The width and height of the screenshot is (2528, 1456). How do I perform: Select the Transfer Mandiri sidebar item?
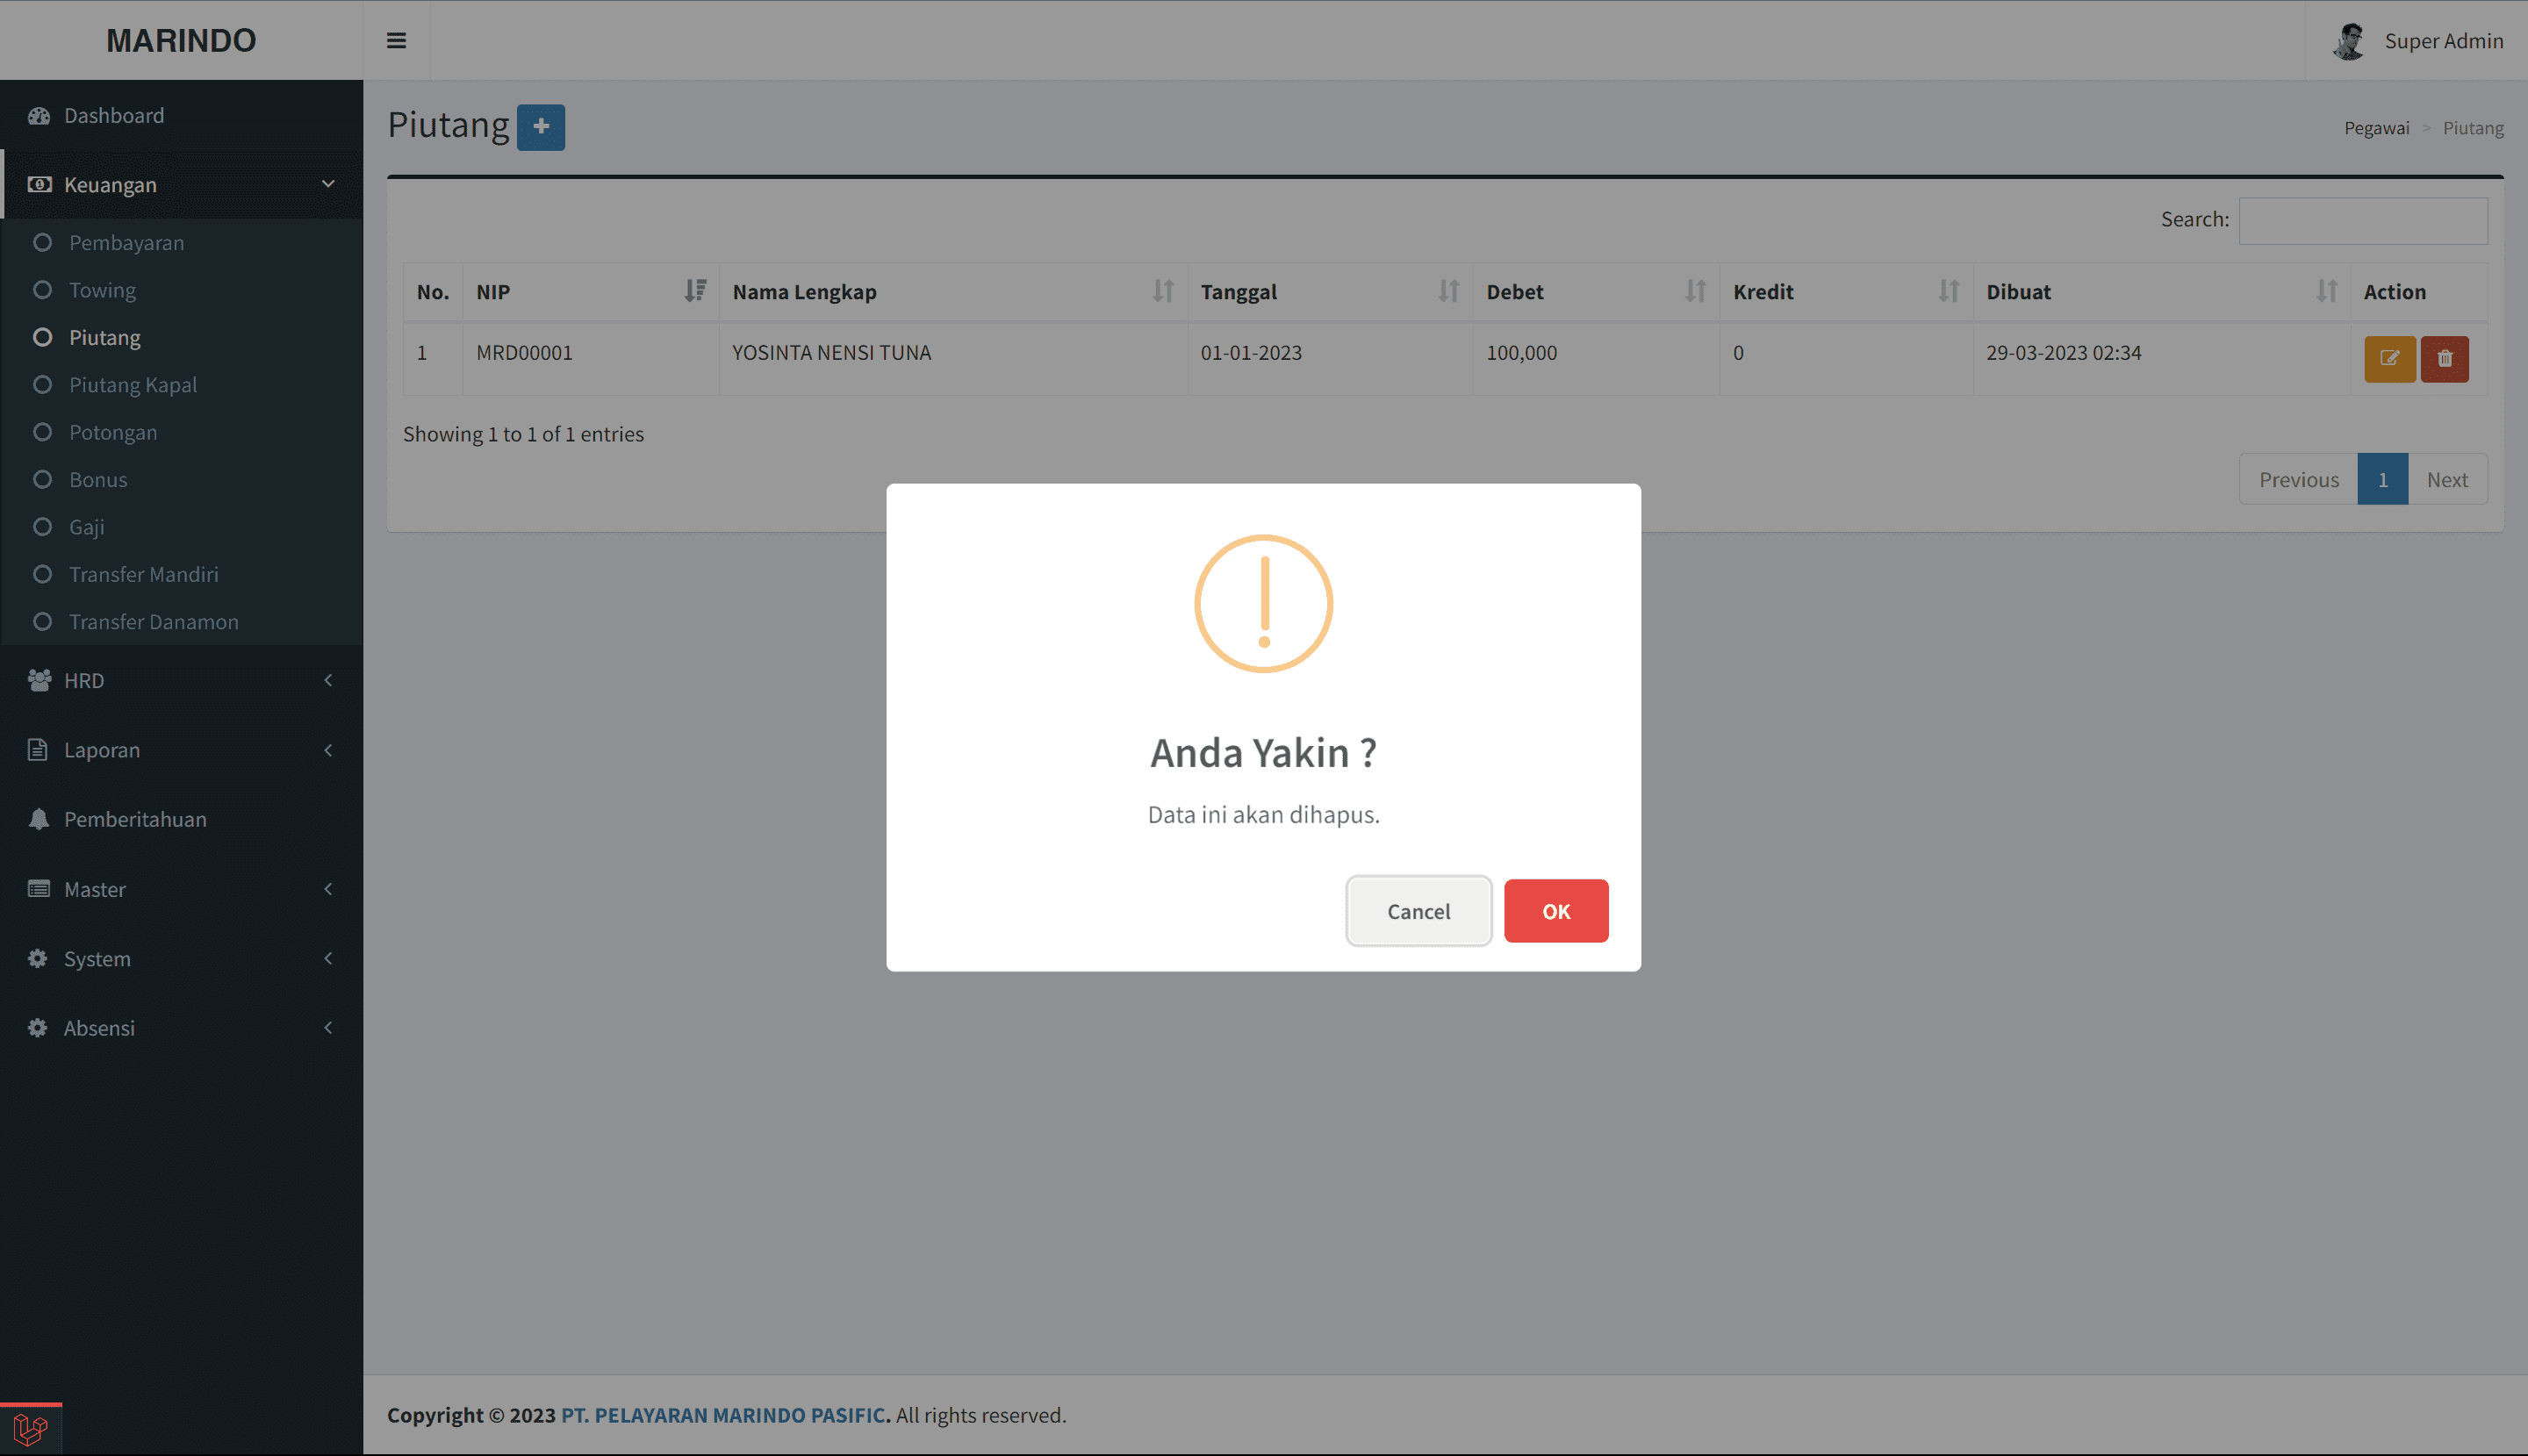[x=143, y=574]
